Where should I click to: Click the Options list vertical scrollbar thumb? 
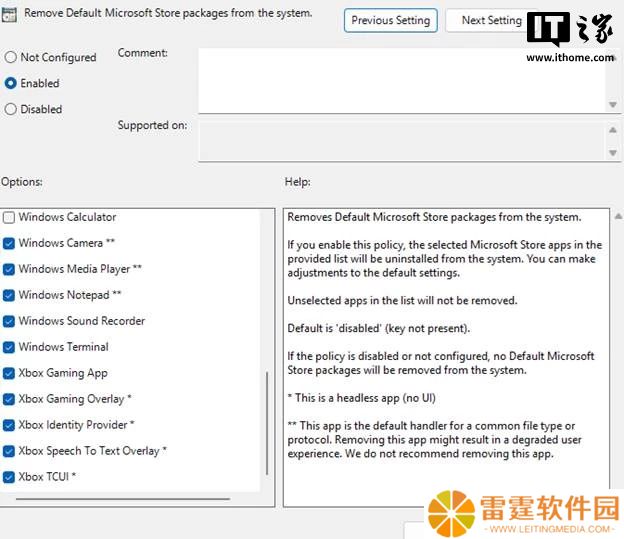[267, 423]
